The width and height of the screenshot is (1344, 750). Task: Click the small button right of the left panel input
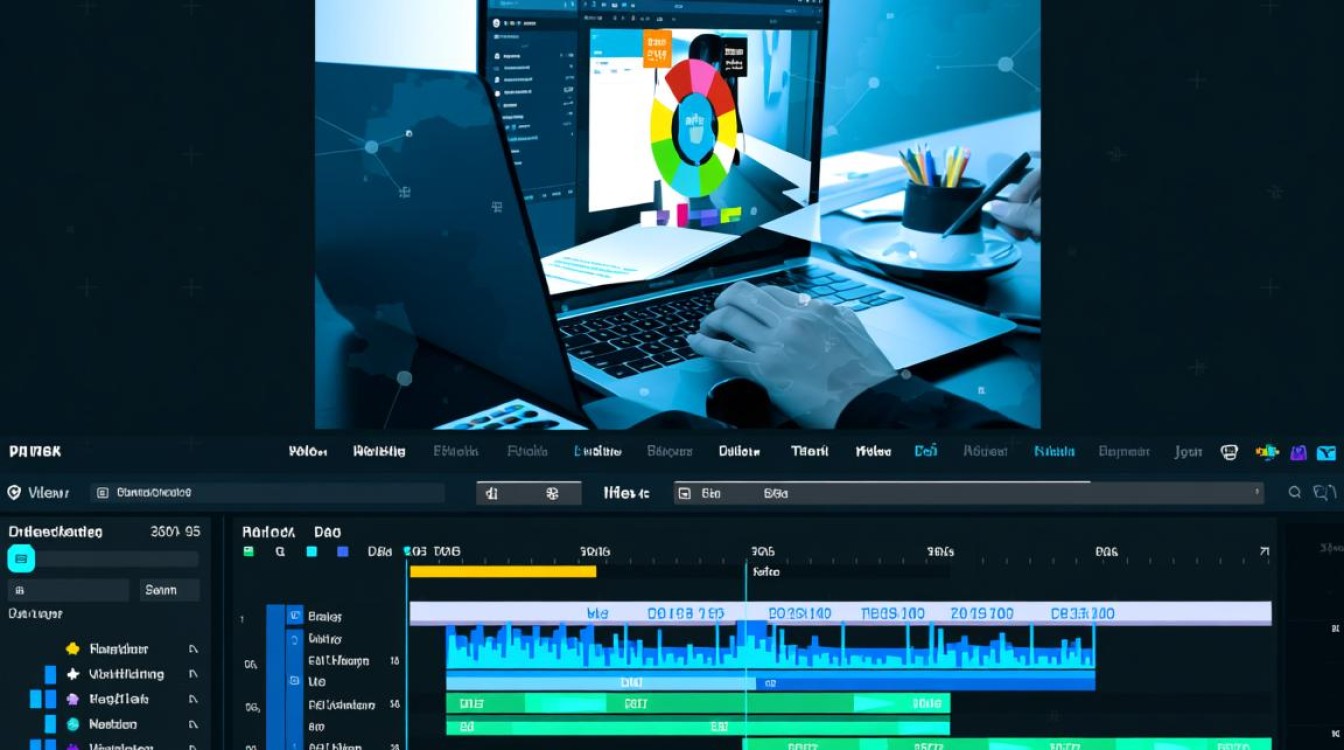click(169, 590)
